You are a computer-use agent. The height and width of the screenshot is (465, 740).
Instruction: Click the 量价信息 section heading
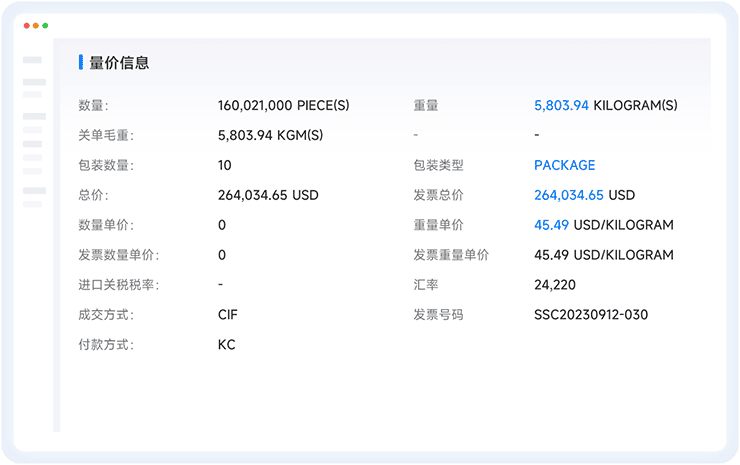[x=119, y=63]
